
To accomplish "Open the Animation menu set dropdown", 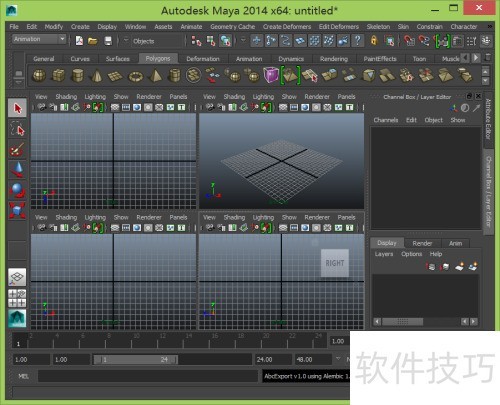I will (39, 39).
